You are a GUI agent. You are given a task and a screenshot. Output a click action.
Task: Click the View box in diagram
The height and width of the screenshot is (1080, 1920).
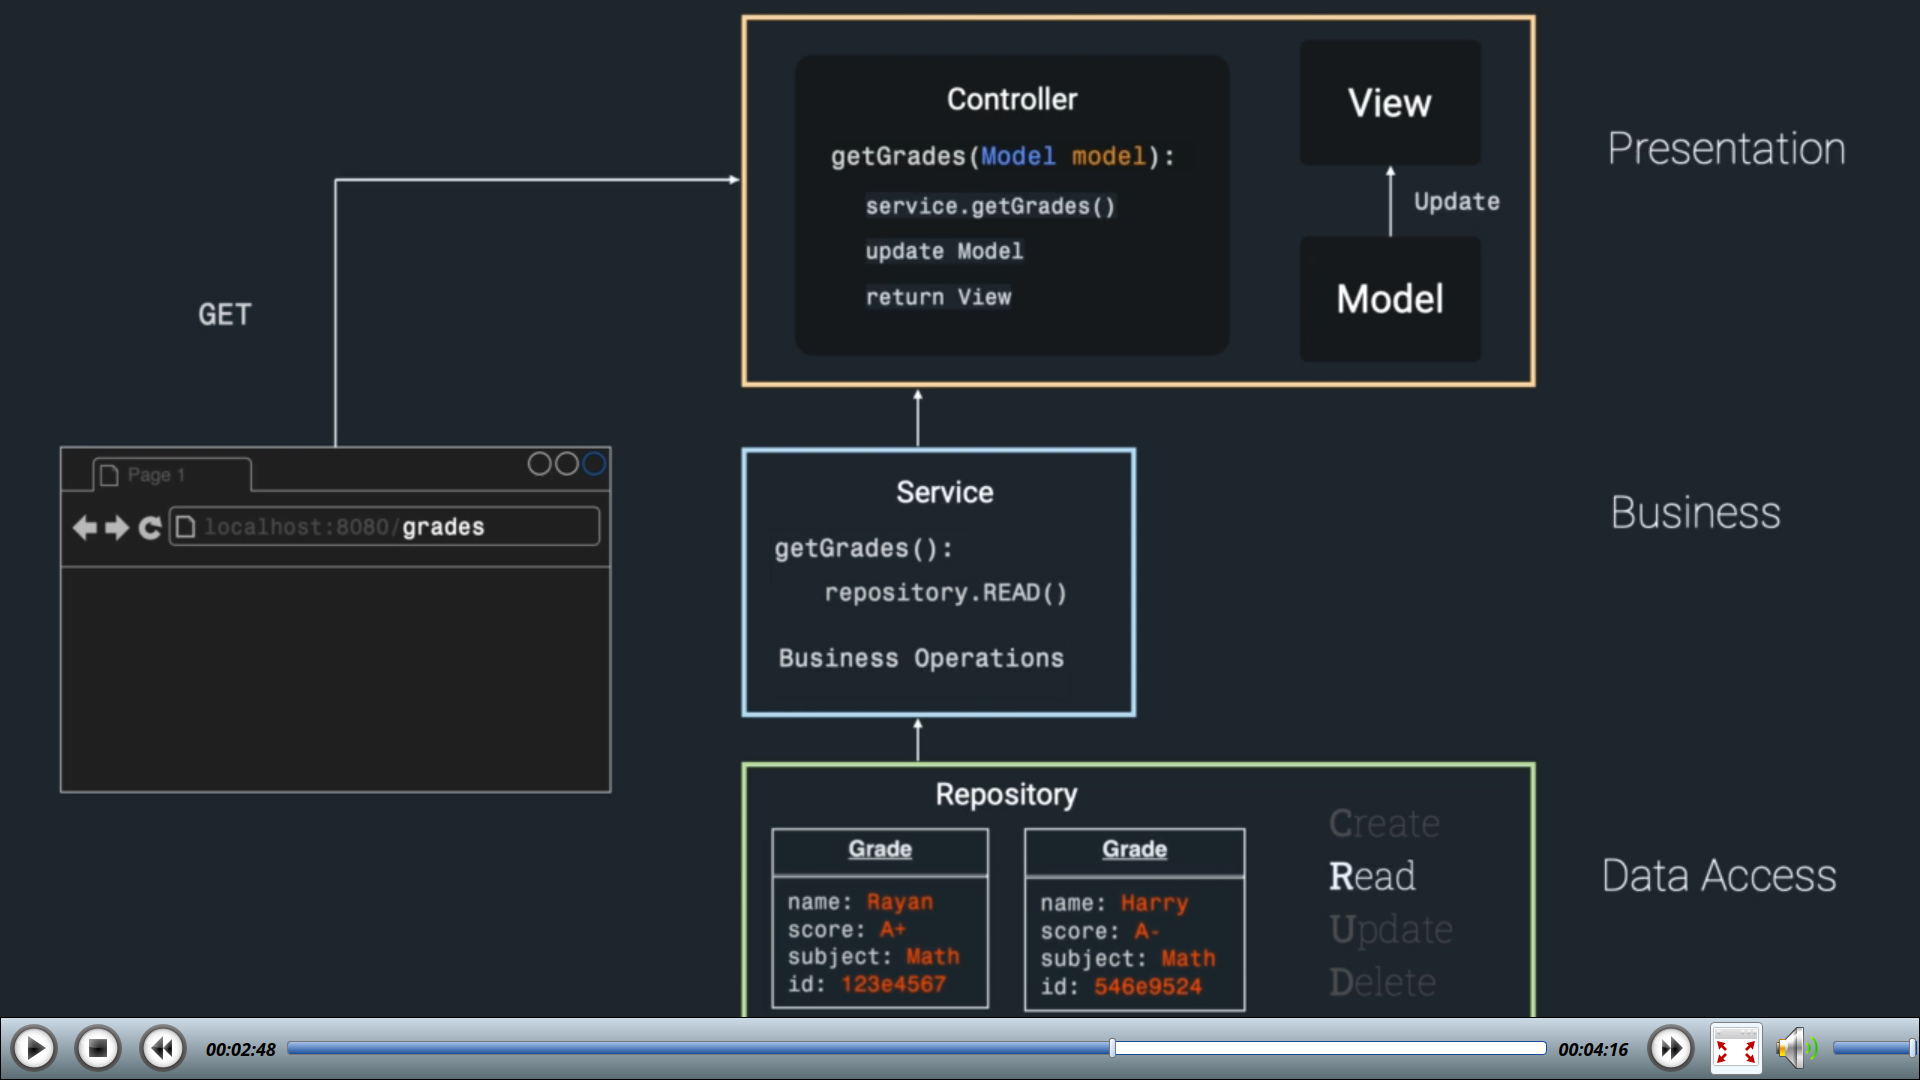[x=1389, y=103]
